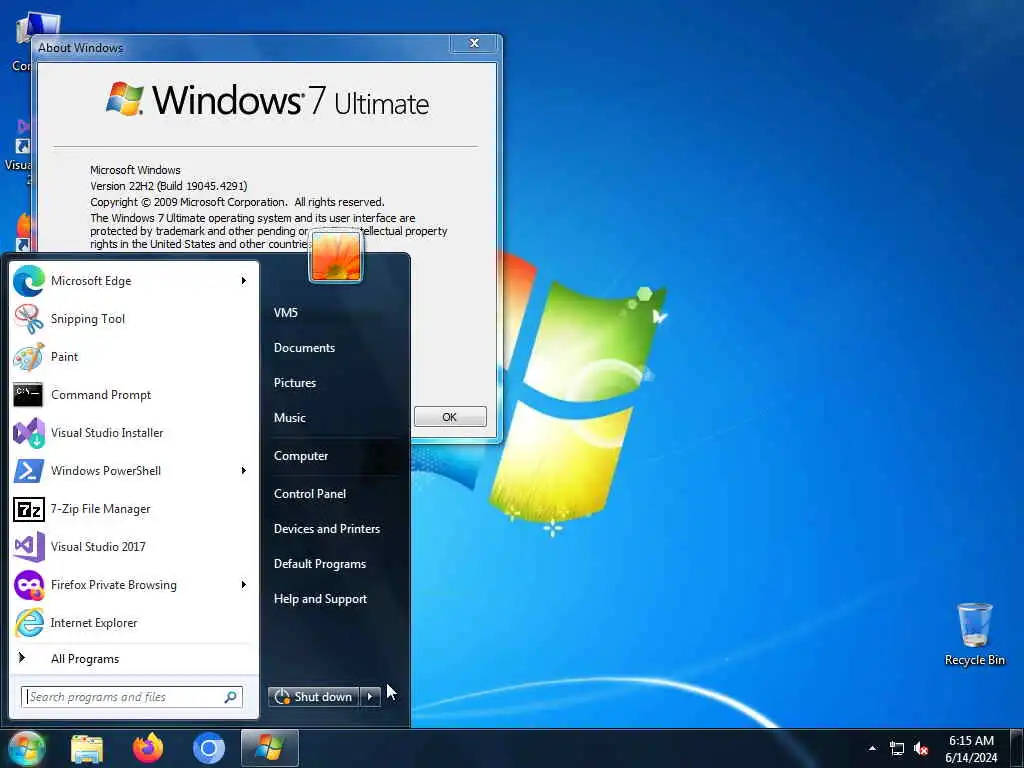Open Control Panel
Image resolution: width=1024 pixels, height=768 pixels.
click(310, 494)
